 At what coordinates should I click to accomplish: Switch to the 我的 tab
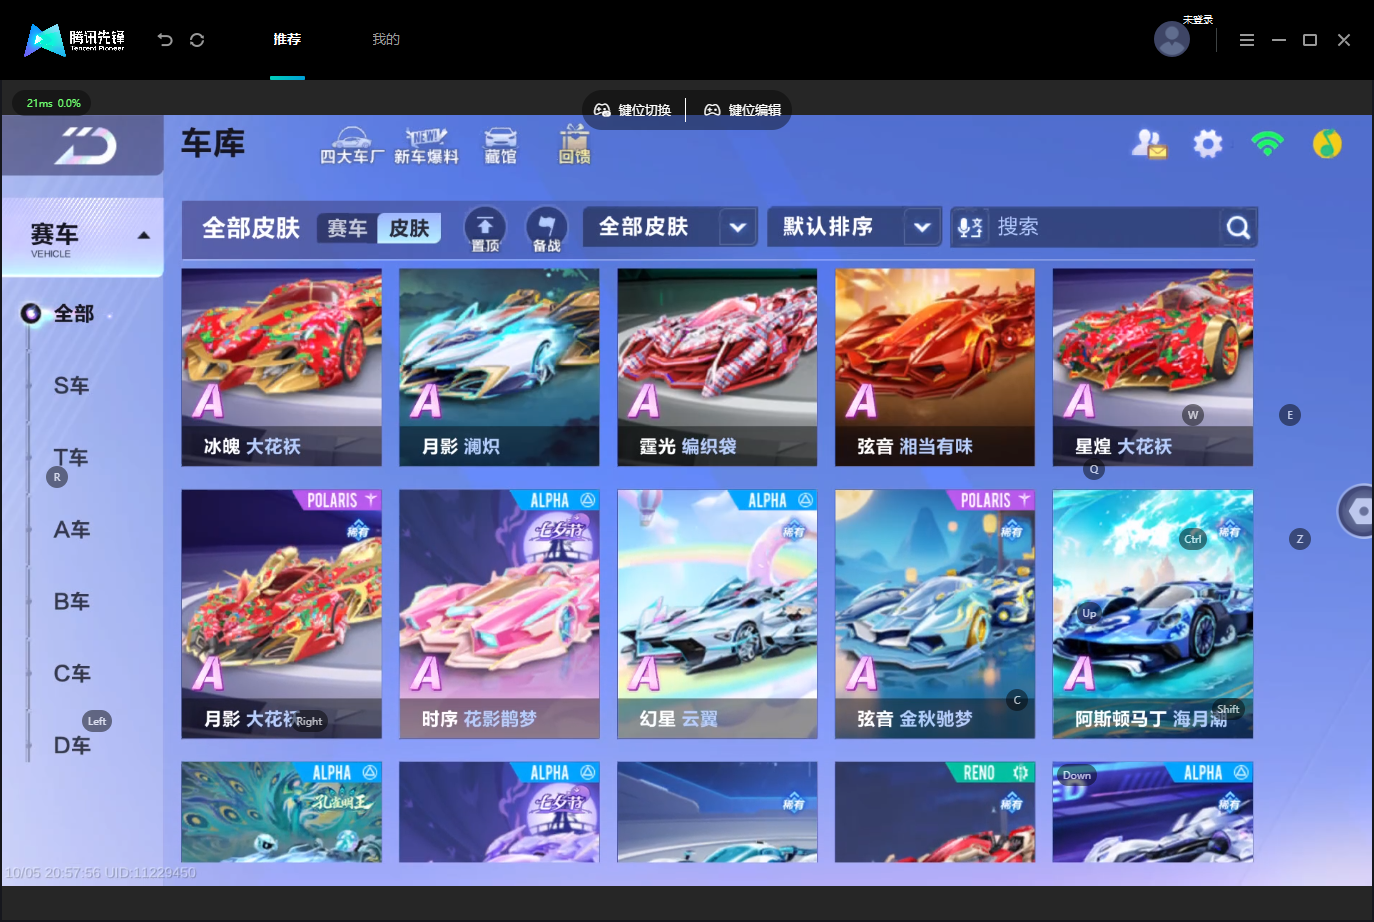(x=386, y=39)
